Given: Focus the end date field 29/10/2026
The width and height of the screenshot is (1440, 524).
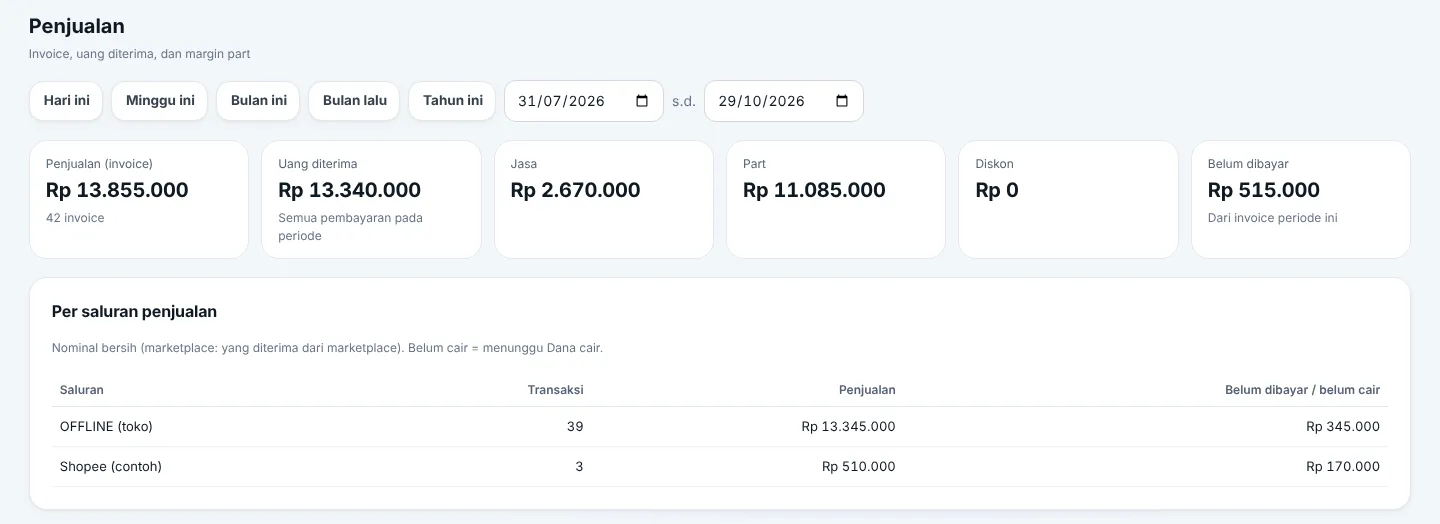Looking at the screenshot, I should 784,101.
